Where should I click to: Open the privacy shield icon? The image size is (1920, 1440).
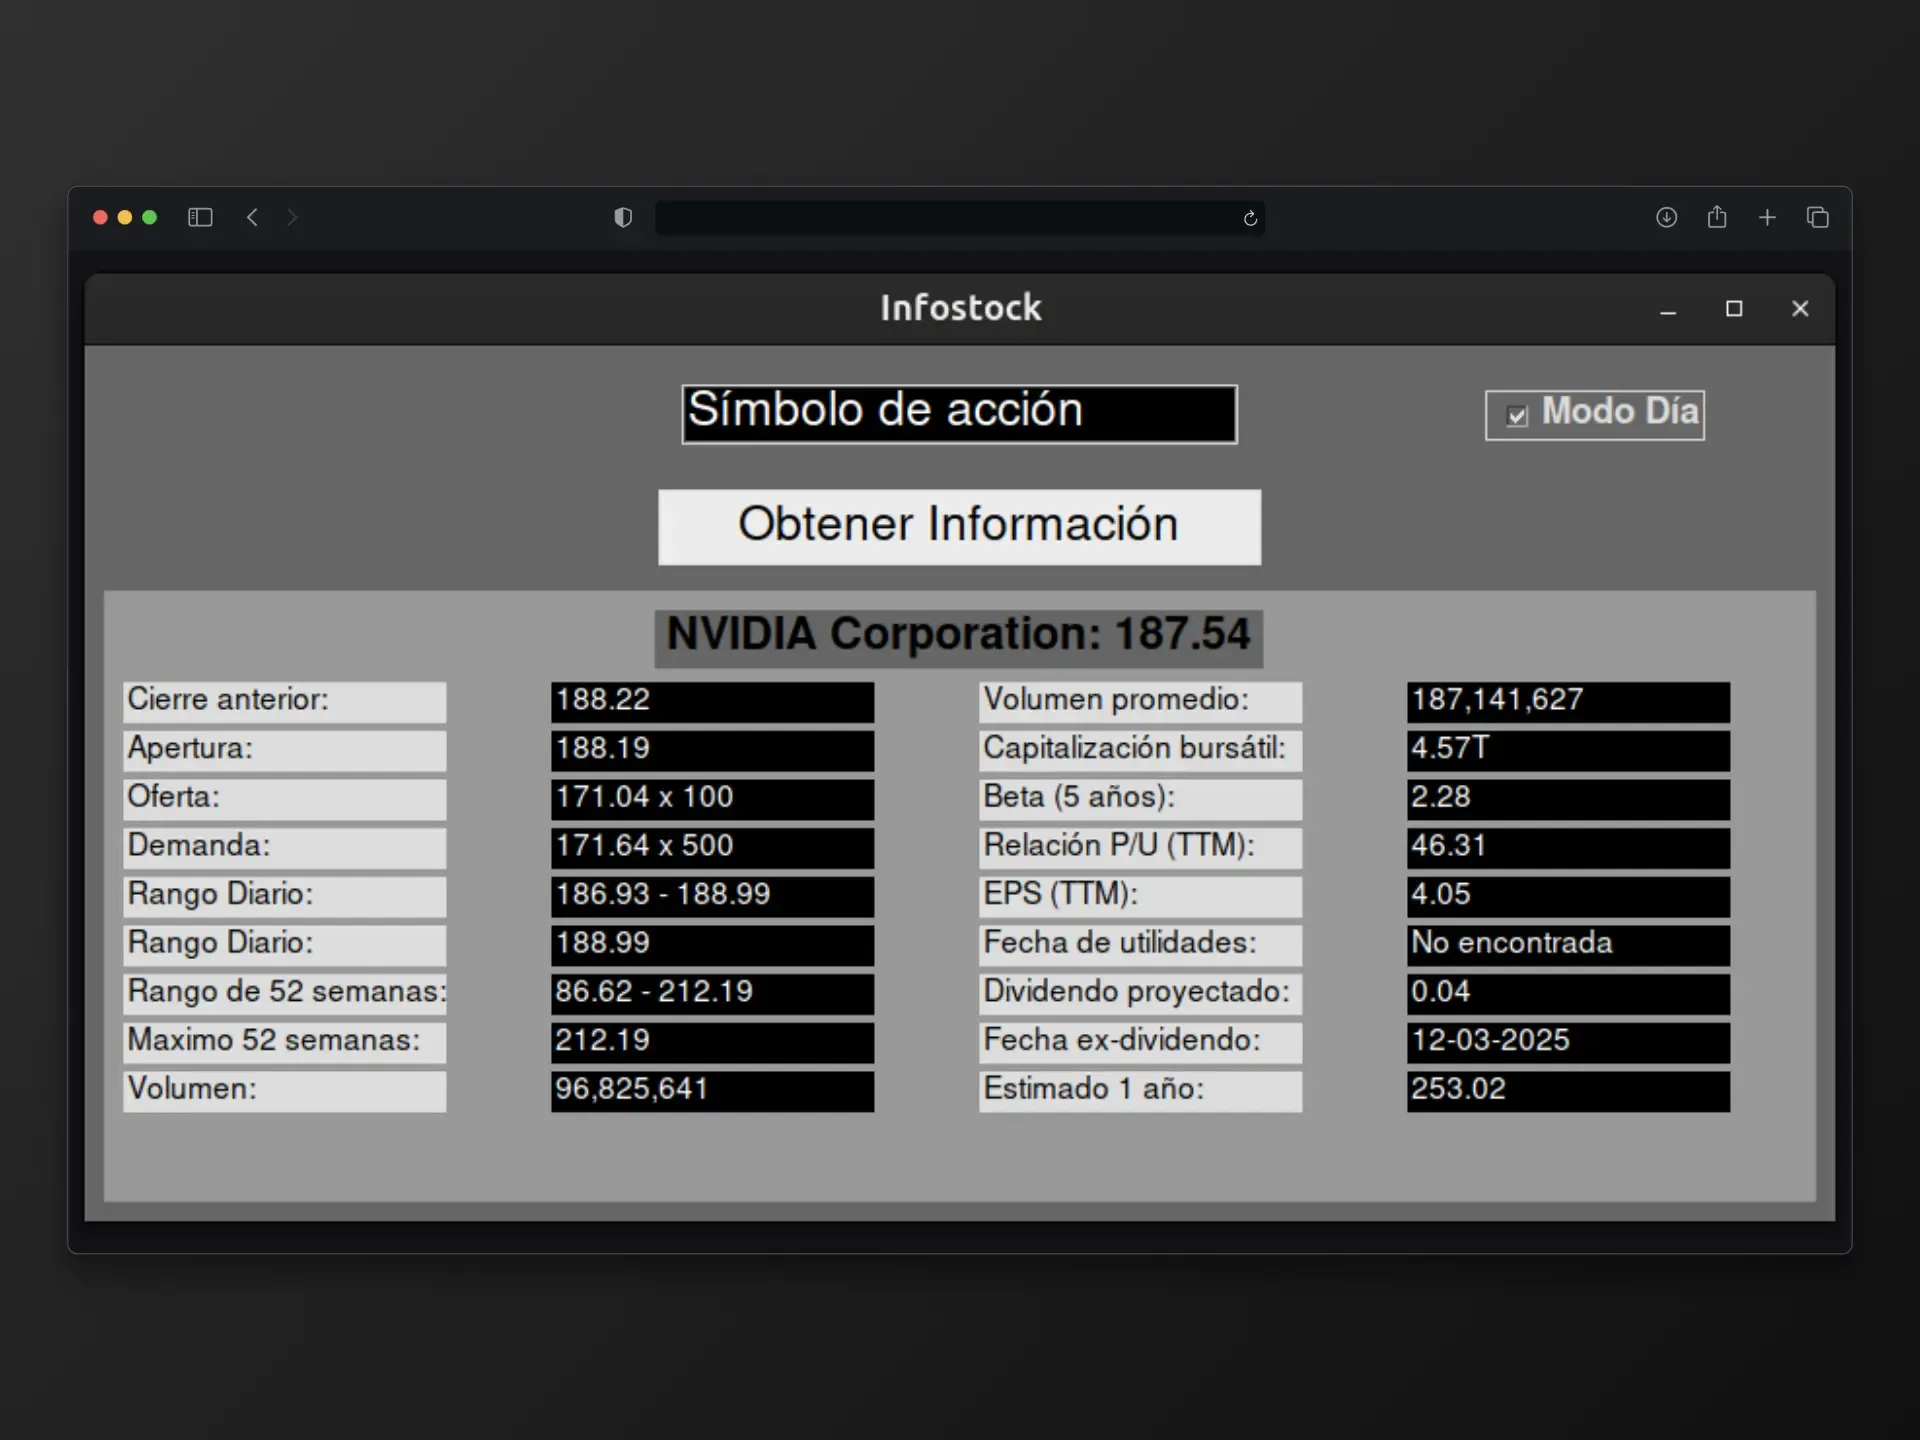tap(623, 217)
